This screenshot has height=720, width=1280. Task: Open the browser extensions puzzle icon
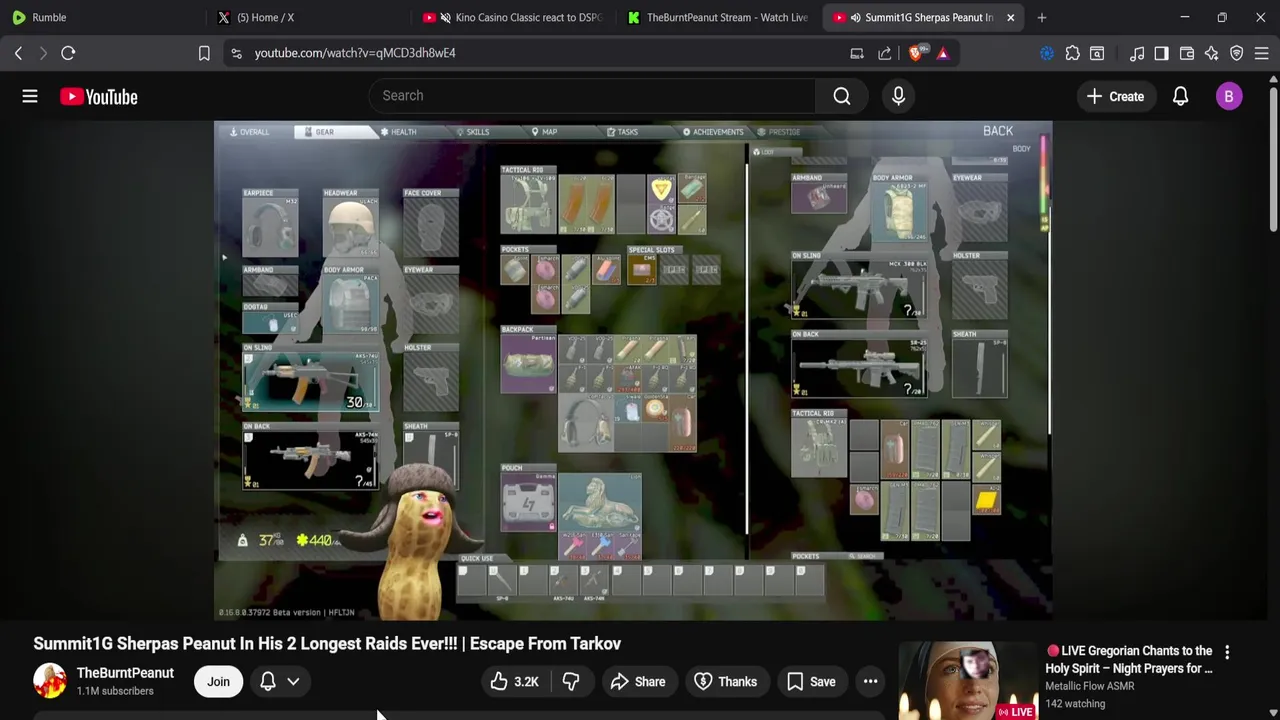tap(1072, 53)
